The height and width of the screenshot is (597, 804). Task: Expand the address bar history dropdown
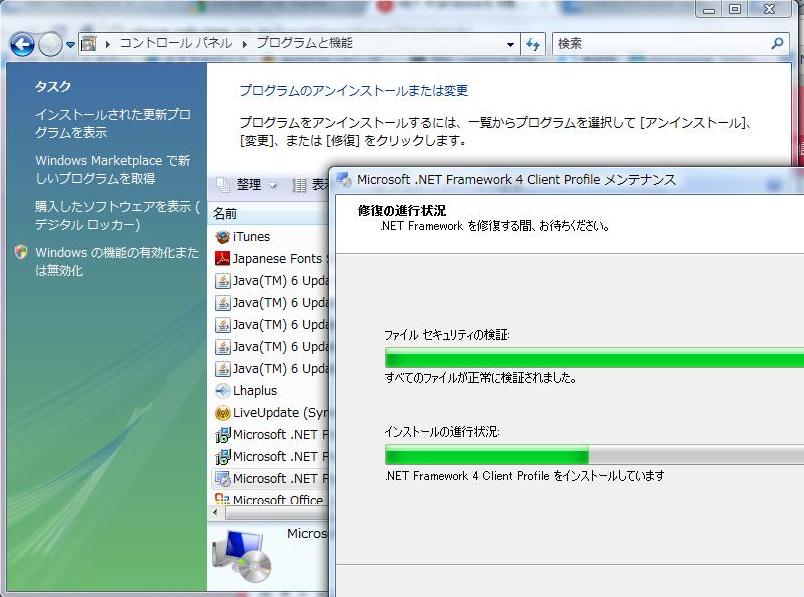510,45
